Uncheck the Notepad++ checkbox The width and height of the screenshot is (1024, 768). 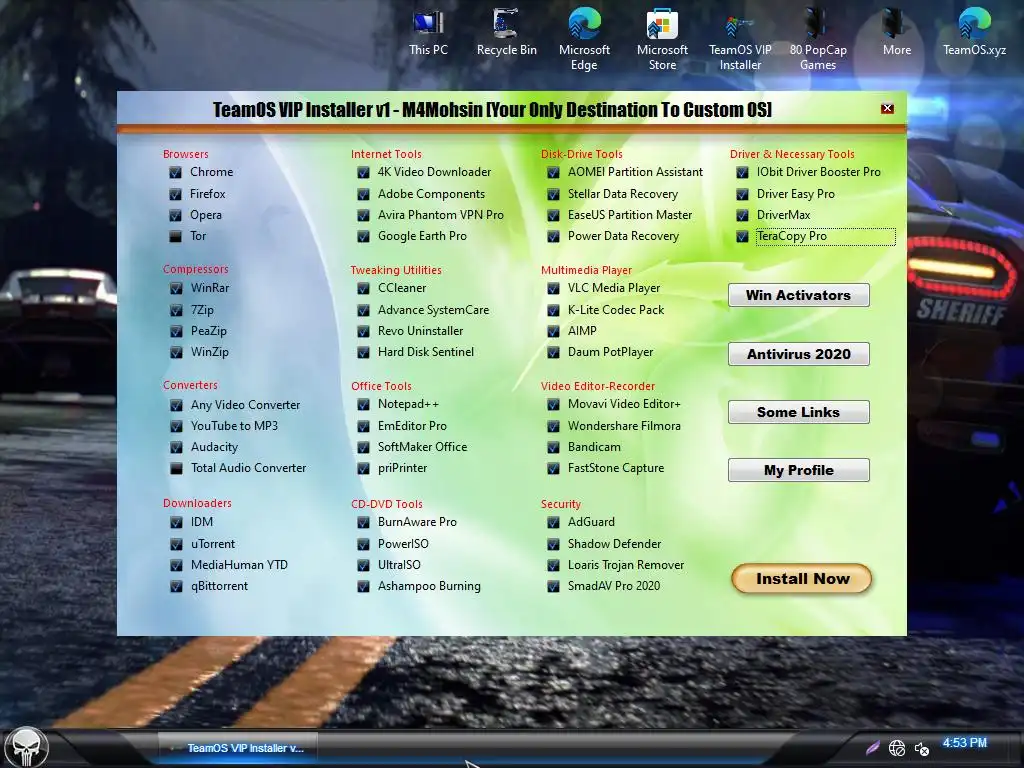point(363,405)
